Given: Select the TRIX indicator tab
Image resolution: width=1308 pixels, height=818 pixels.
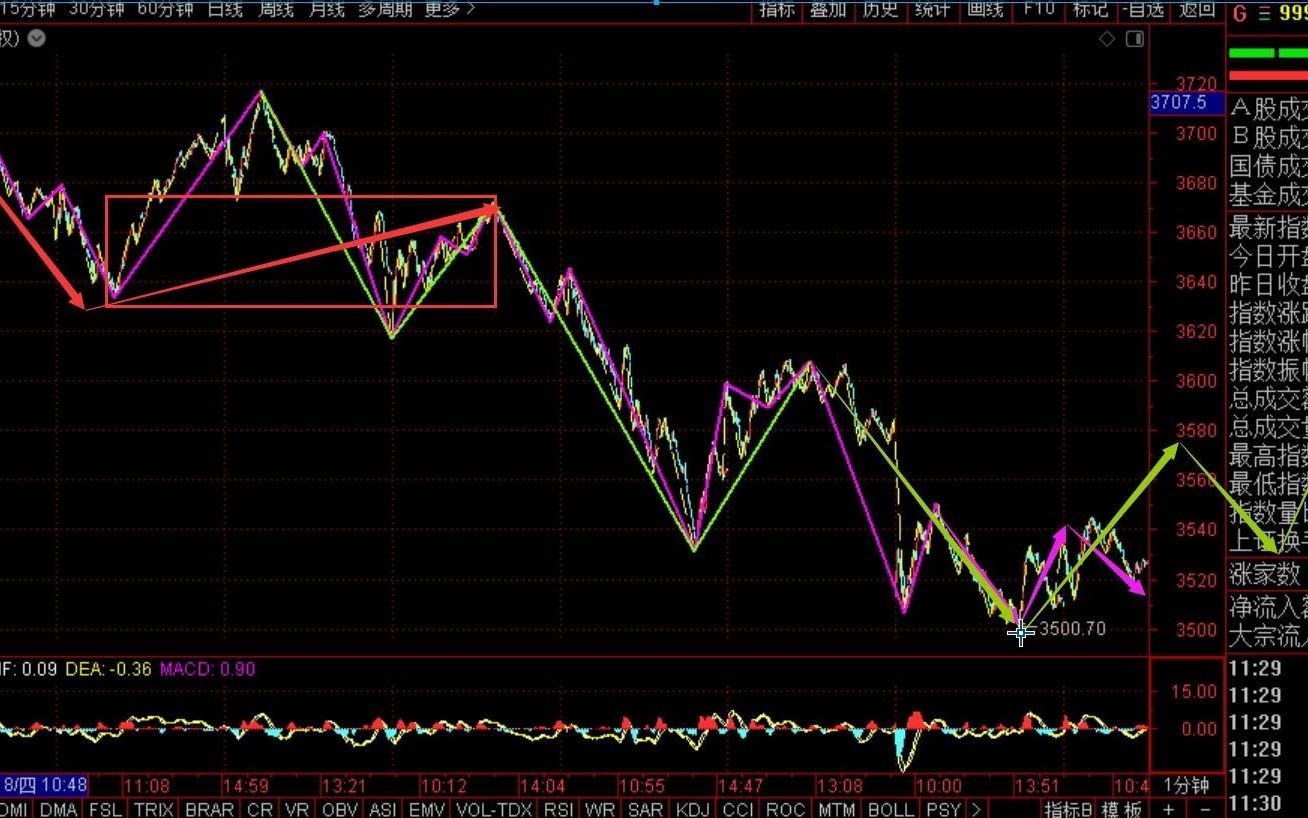Looking at the screenshot, I should pyautogui.click(x=154, y=809).
